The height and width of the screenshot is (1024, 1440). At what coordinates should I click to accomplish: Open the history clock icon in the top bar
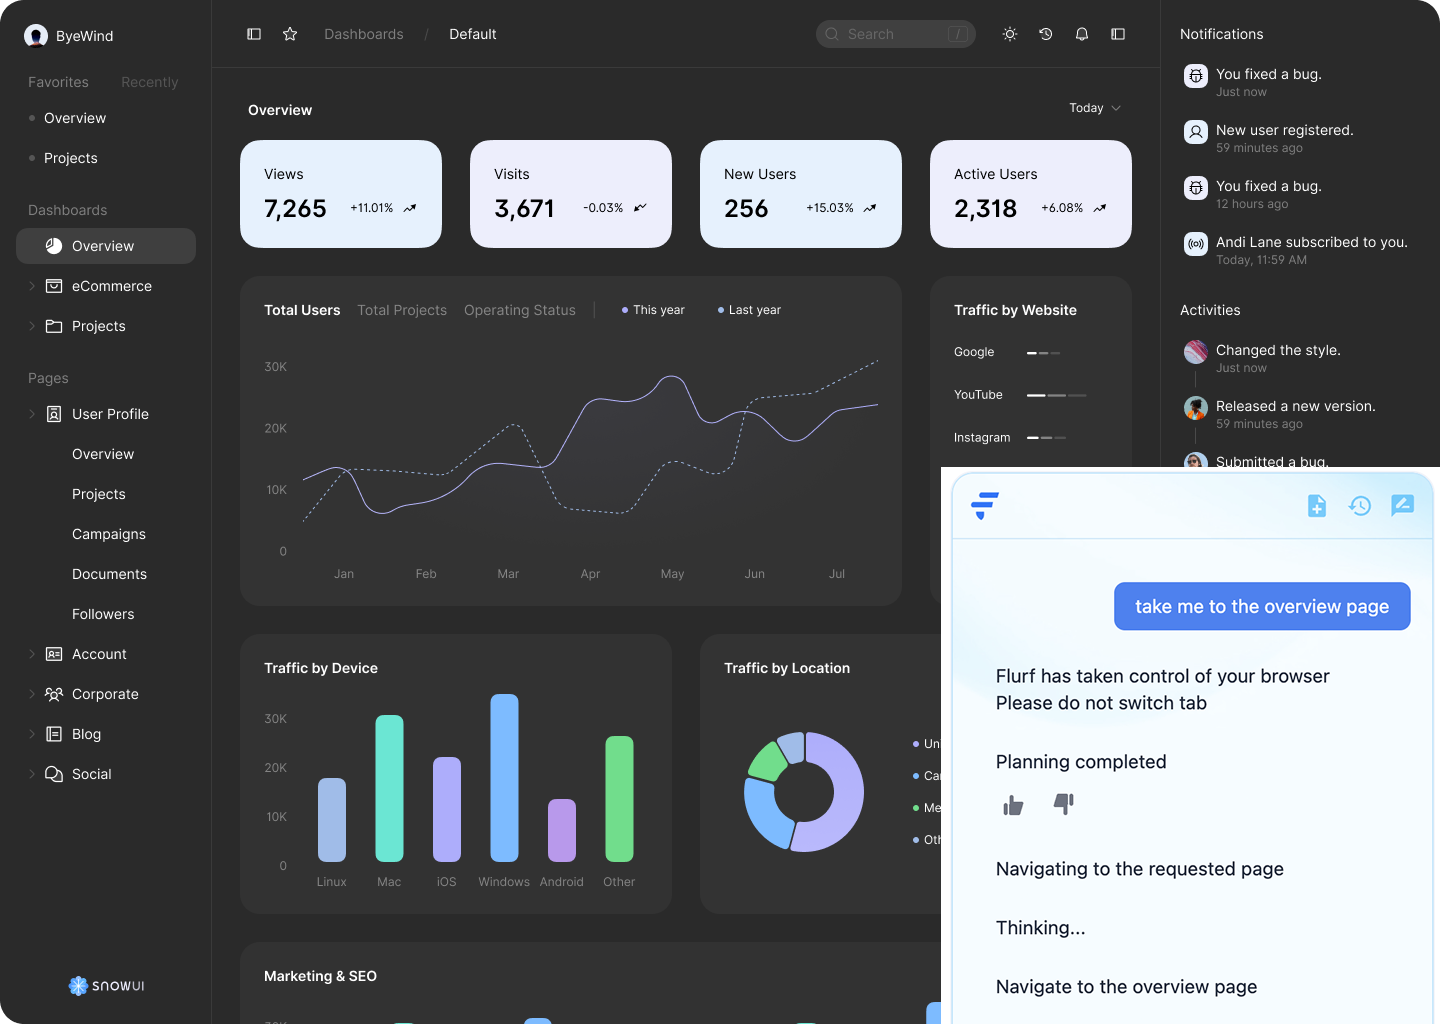(x=1046, y=34)
